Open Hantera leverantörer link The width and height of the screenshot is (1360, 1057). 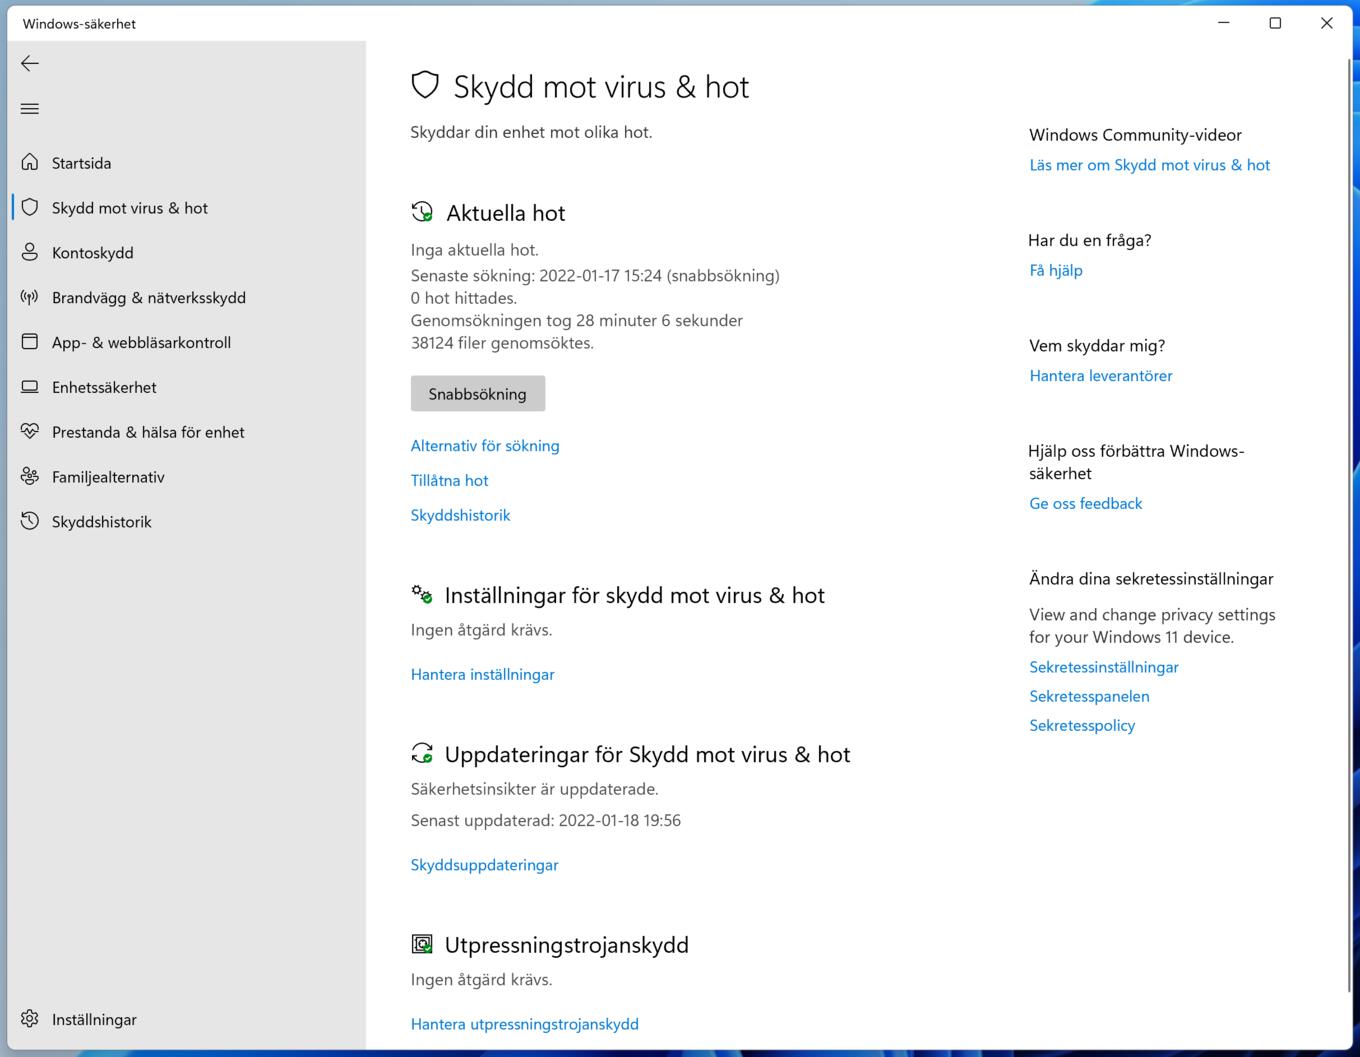[1100, 376]
